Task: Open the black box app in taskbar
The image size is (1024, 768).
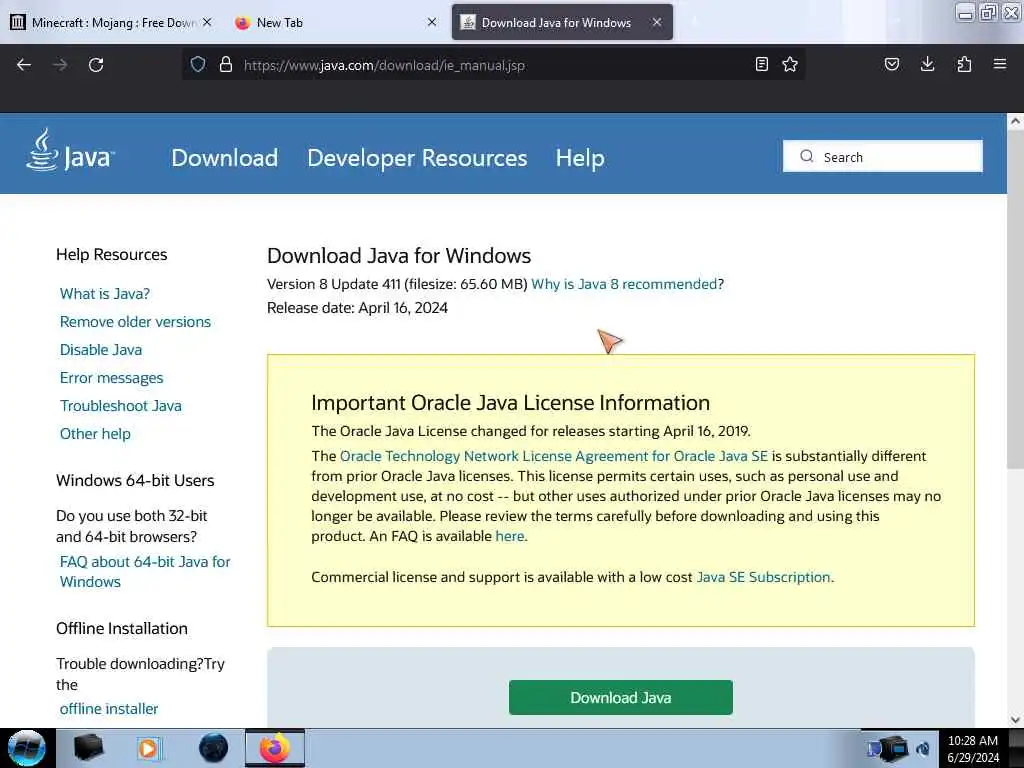Action: (88, 748)
